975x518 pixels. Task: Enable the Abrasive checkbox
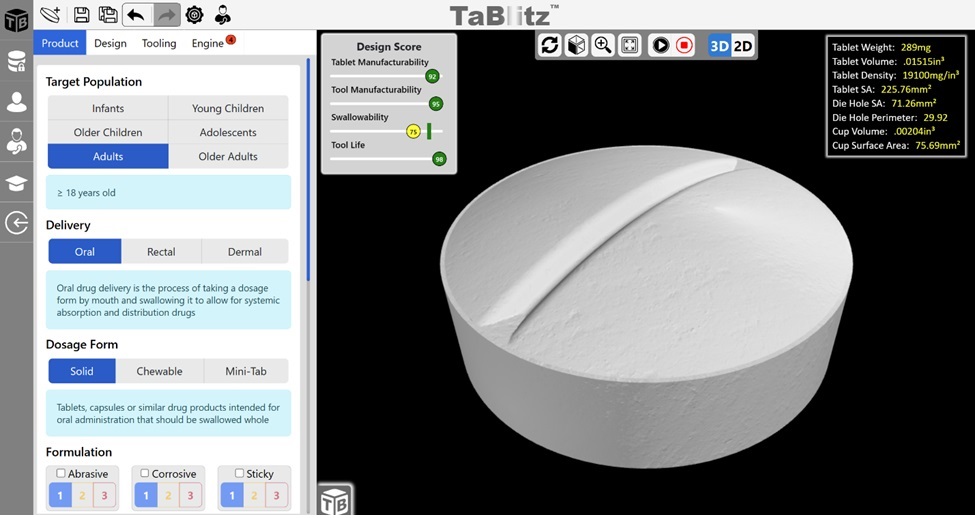point(61,473)
